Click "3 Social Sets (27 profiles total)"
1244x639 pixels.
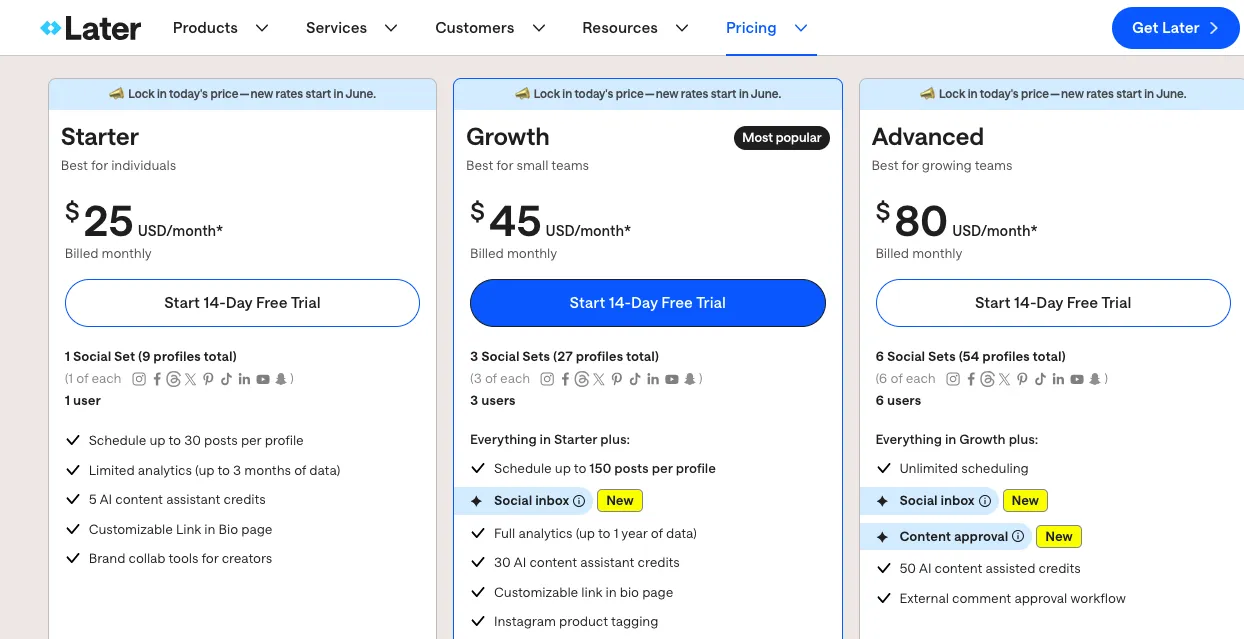pyautogui.click(x=565, y=357)
